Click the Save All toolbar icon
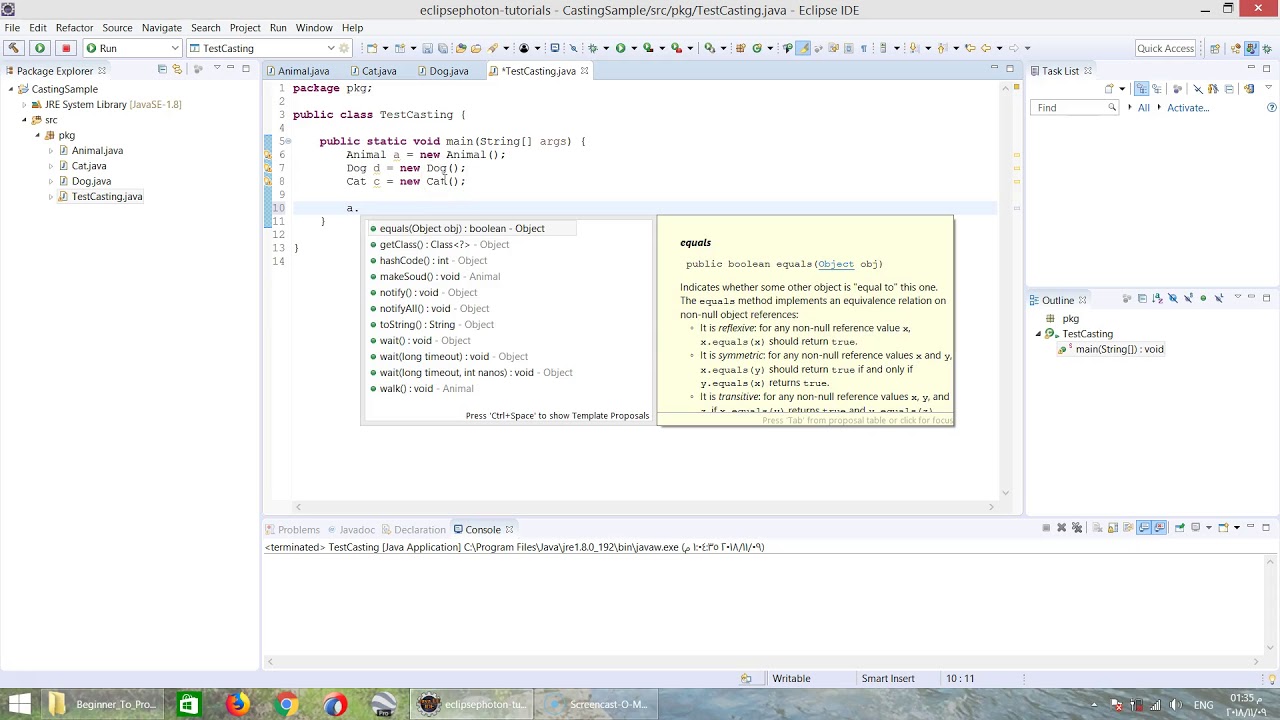 pyautogui.click(x=442, y=48)
